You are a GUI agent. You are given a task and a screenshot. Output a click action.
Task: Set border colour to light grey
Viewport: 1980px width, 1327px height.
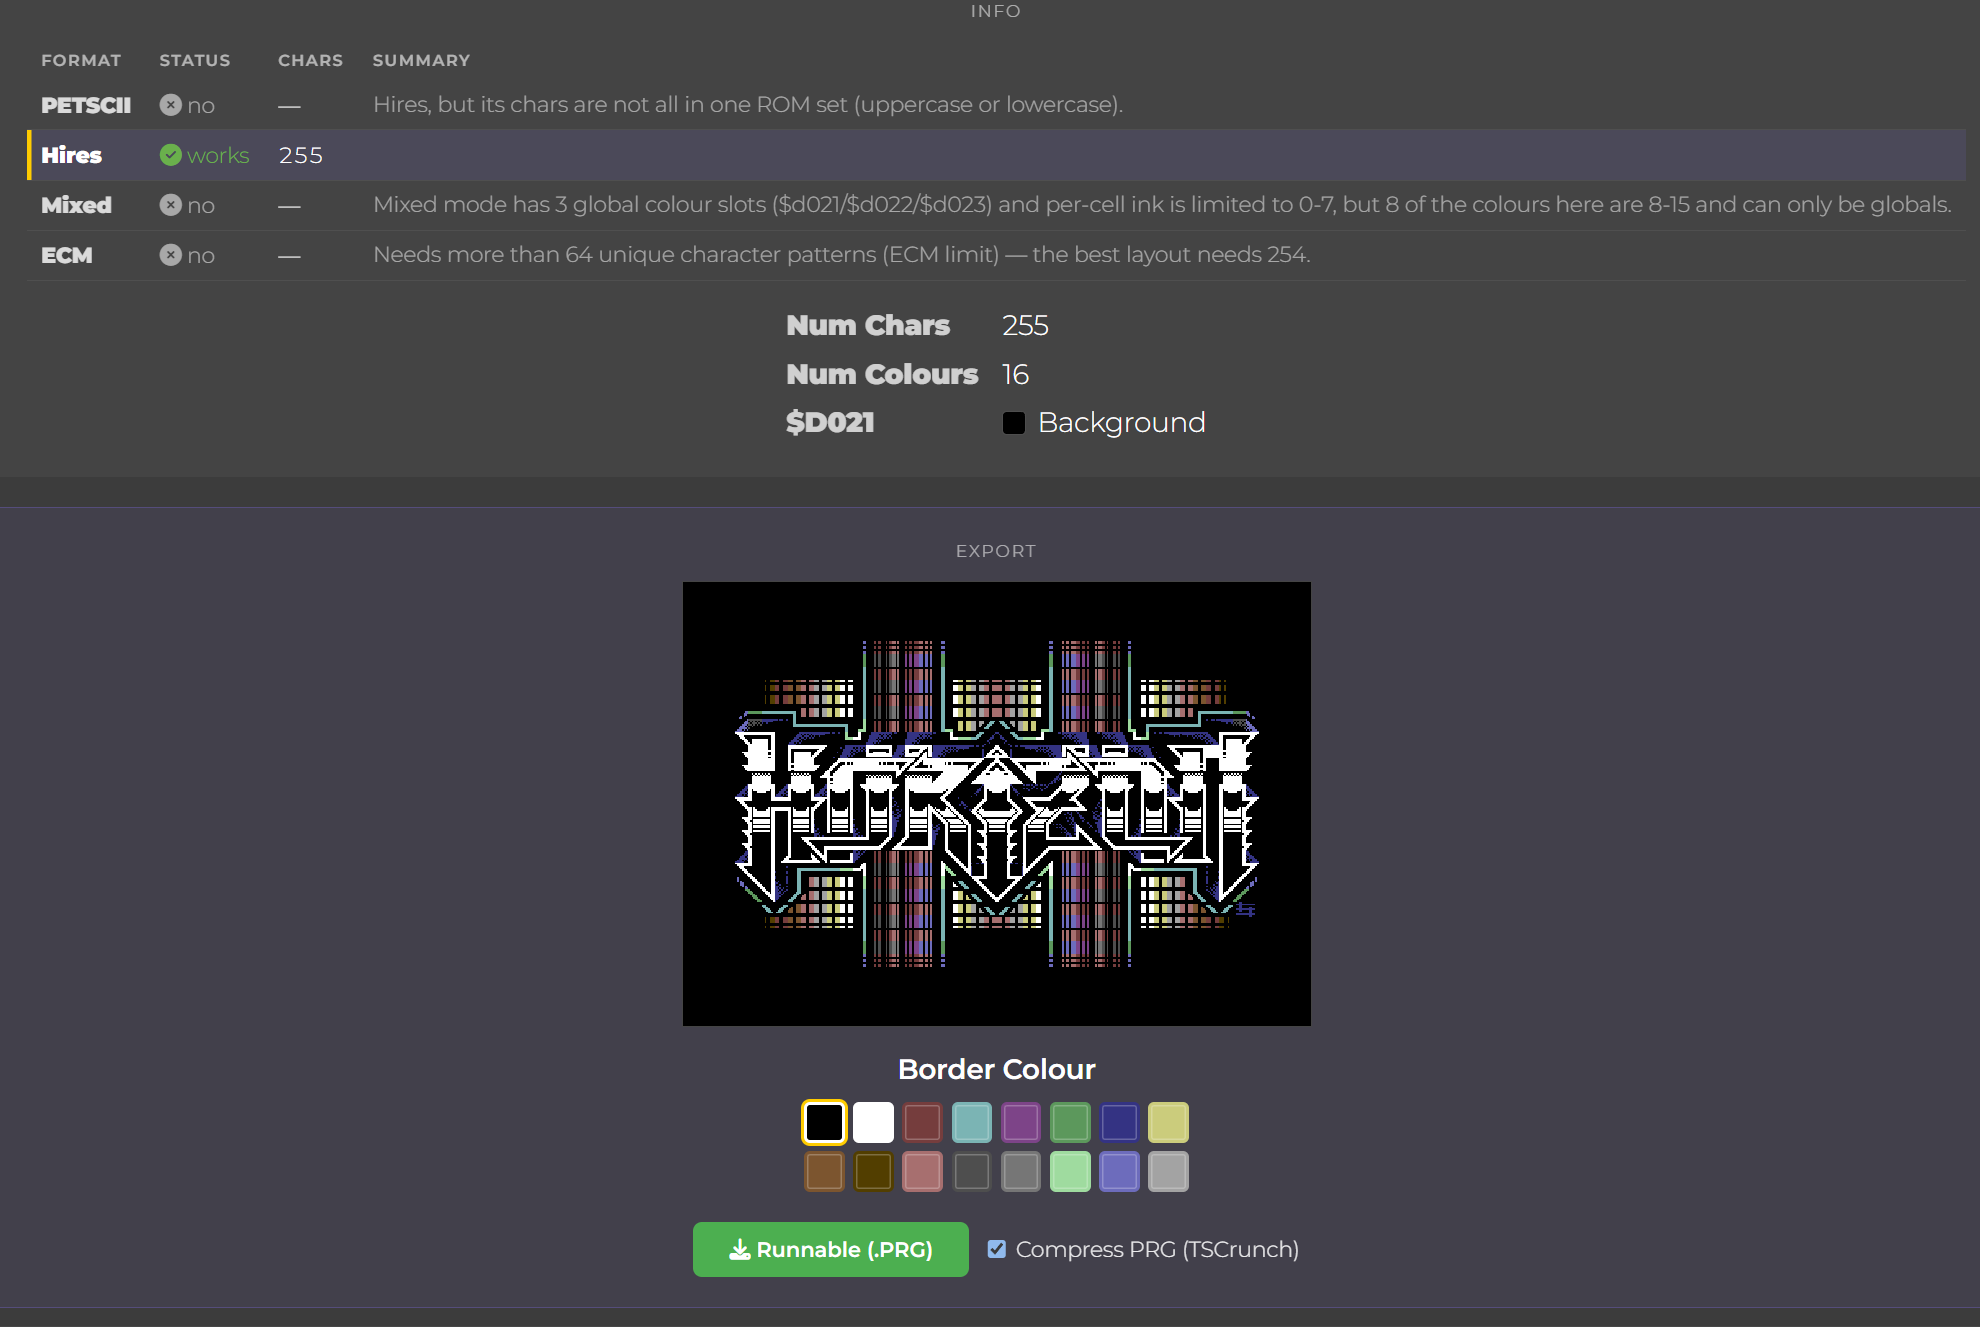(1168, 1171)
